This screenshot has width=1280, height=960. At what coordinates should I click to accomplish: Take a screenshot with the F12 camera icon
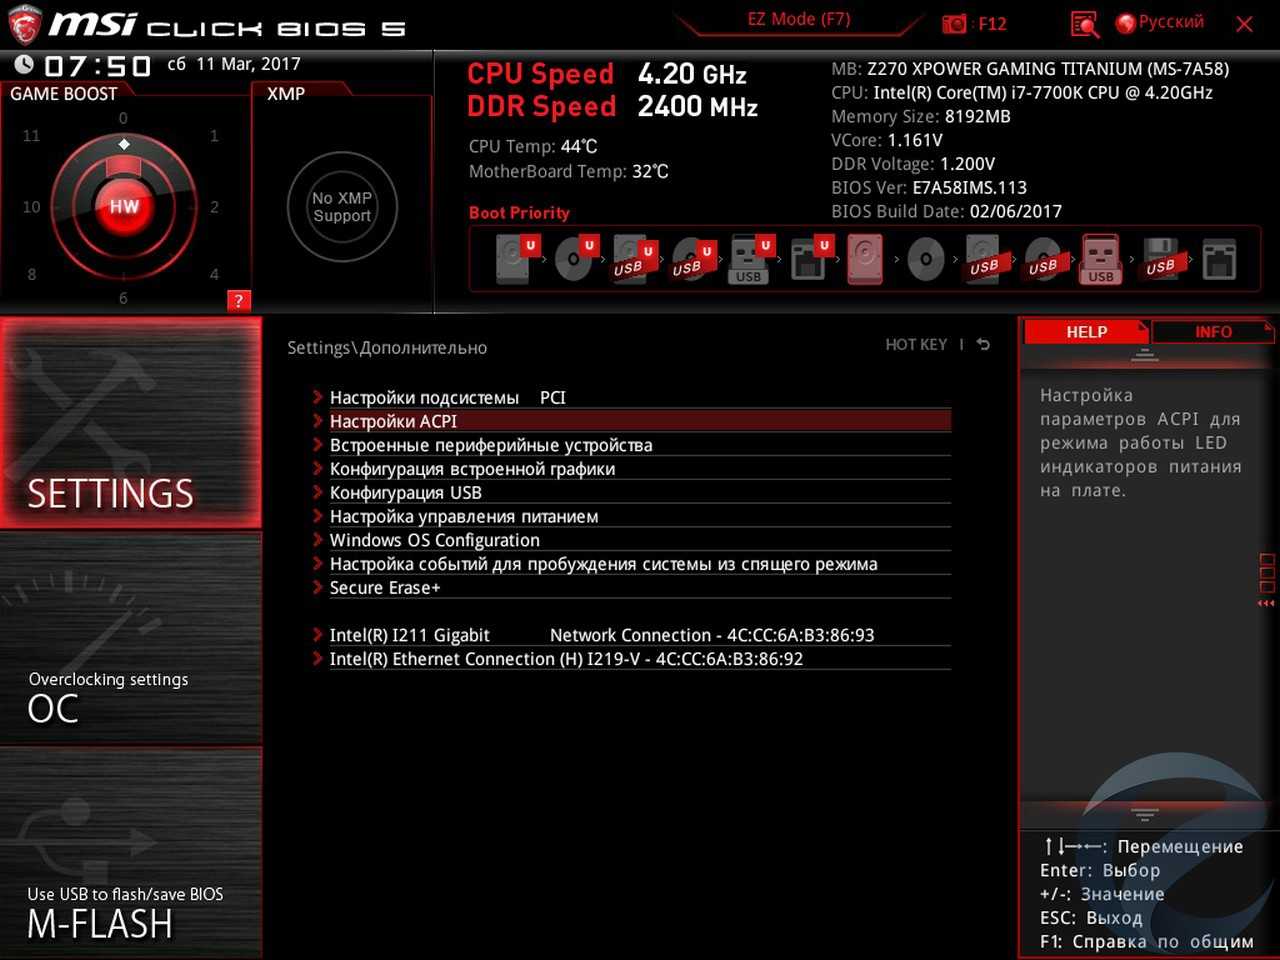[x=954, y=24]
